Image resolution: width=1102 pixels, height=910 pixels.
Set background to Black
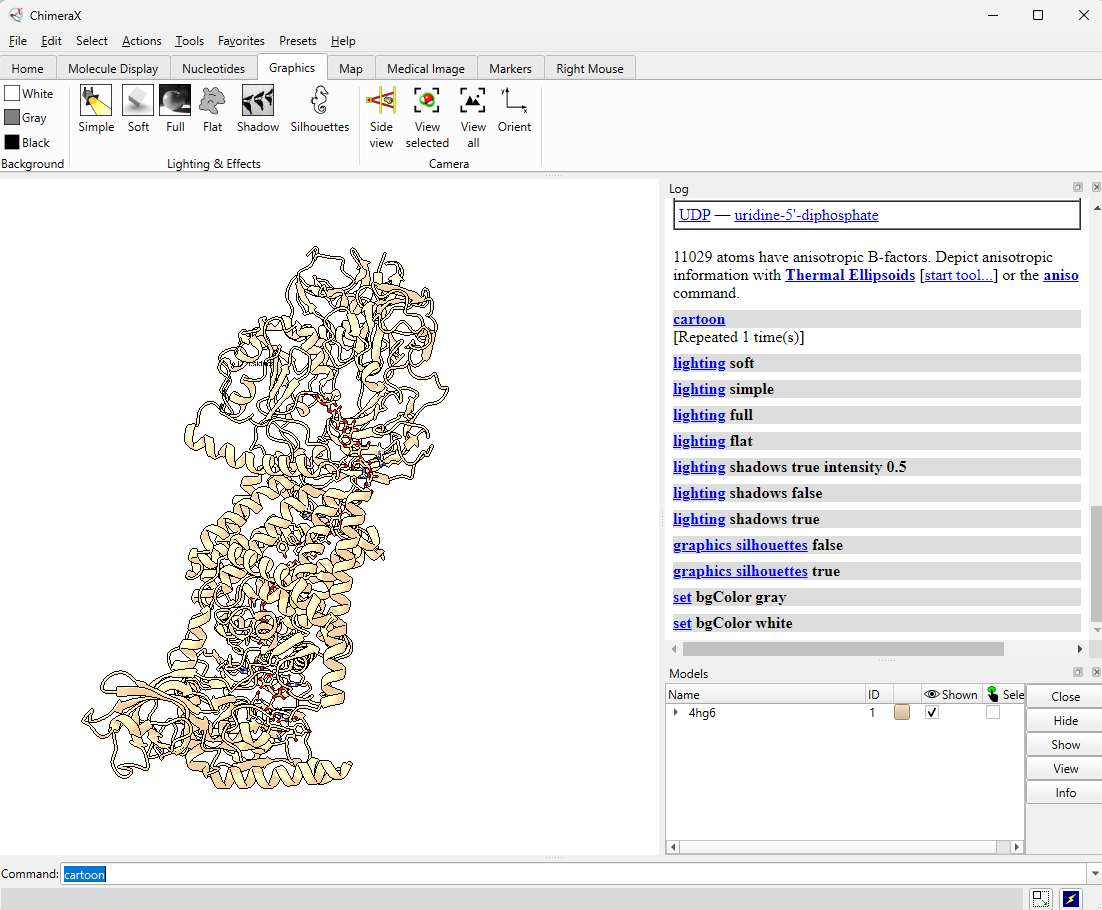(x=27, y=142)
